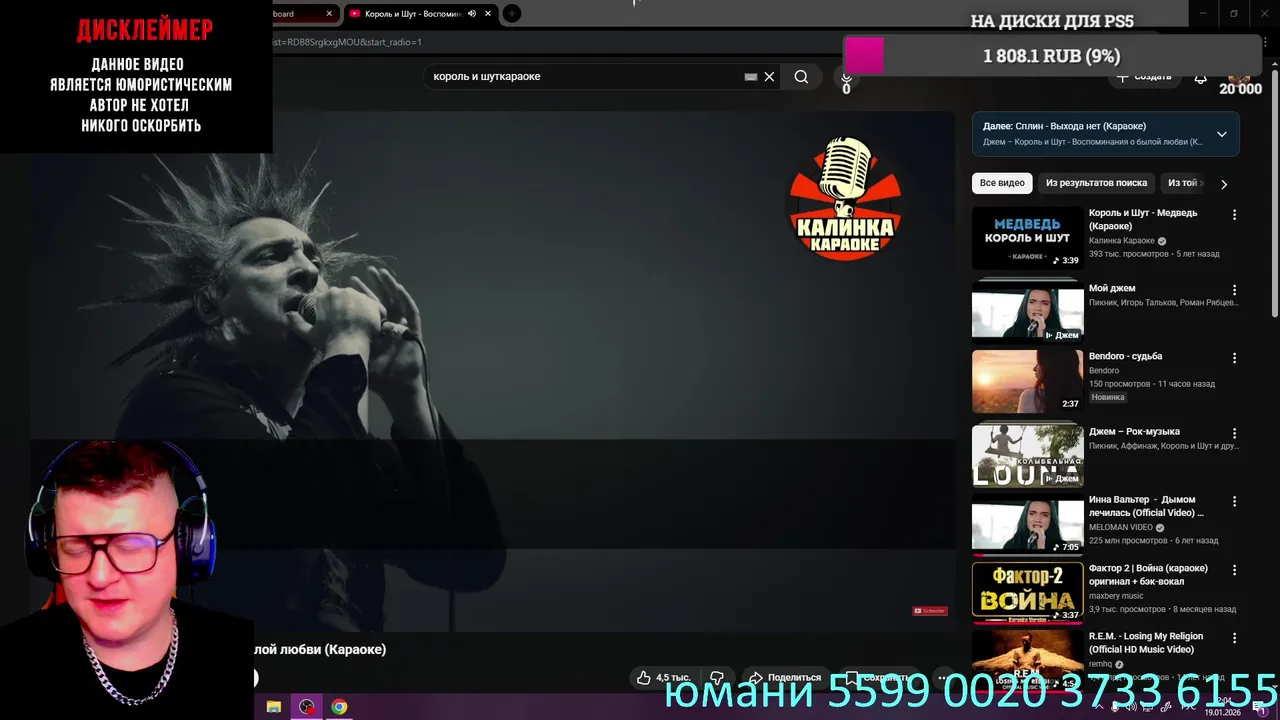
Task: Open the R.E.M. - Losing My Religion title
Action: (1146, 642)
